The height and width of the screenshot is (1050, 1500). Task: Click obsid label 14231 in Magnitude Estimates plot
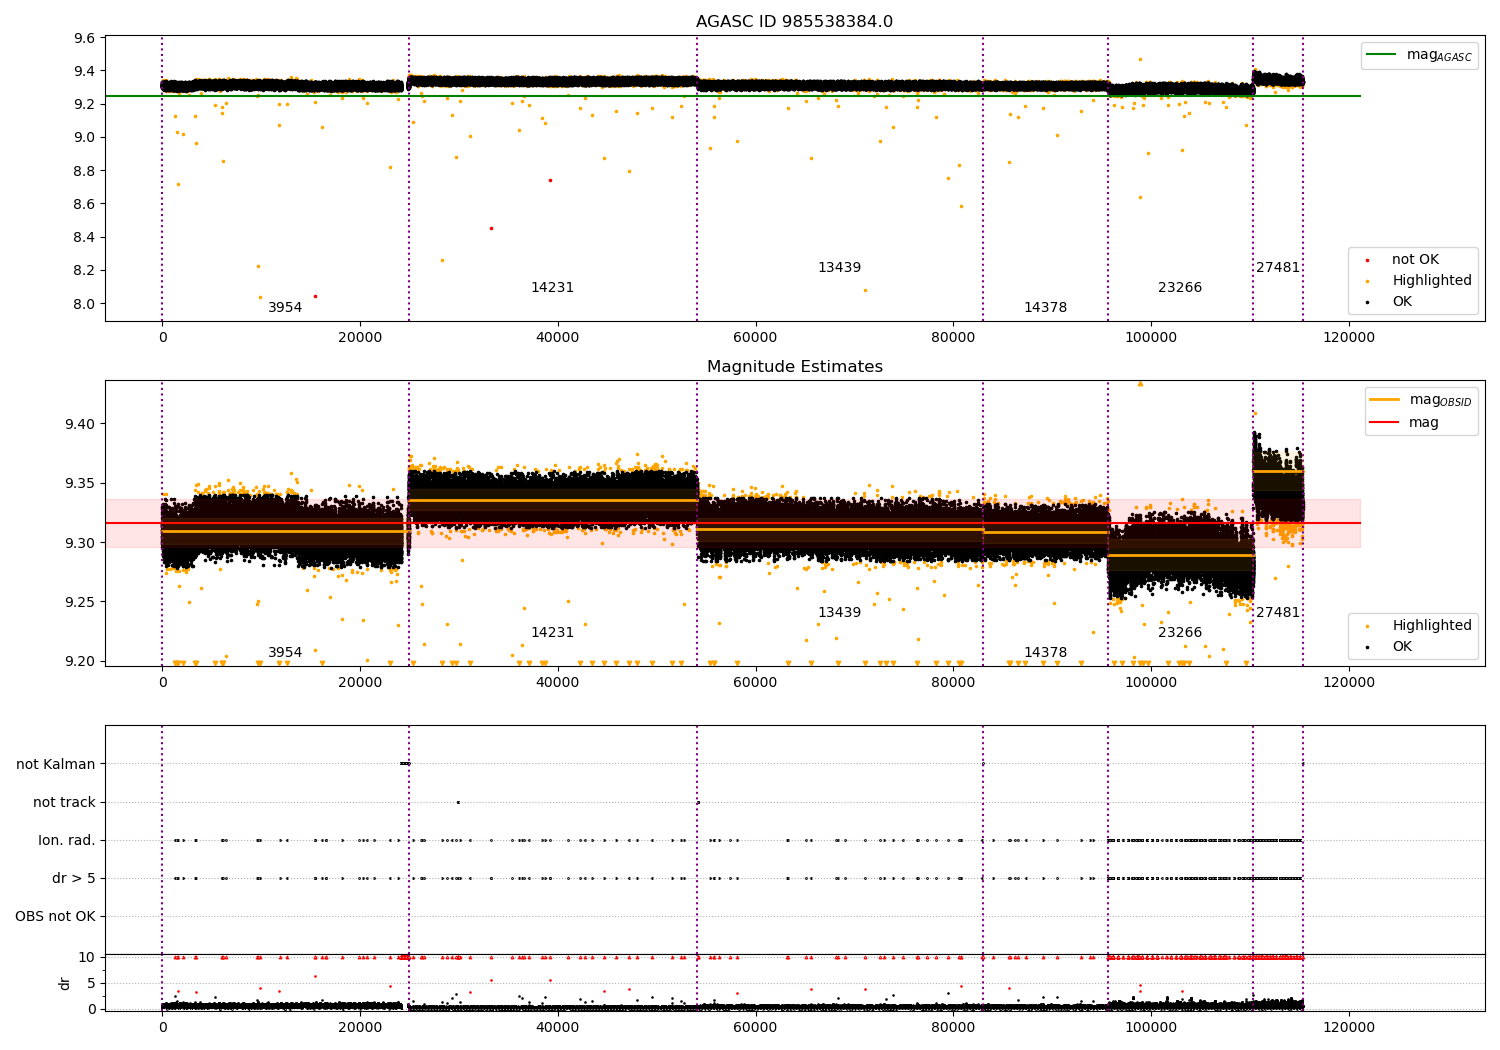[x=552, y=633]
